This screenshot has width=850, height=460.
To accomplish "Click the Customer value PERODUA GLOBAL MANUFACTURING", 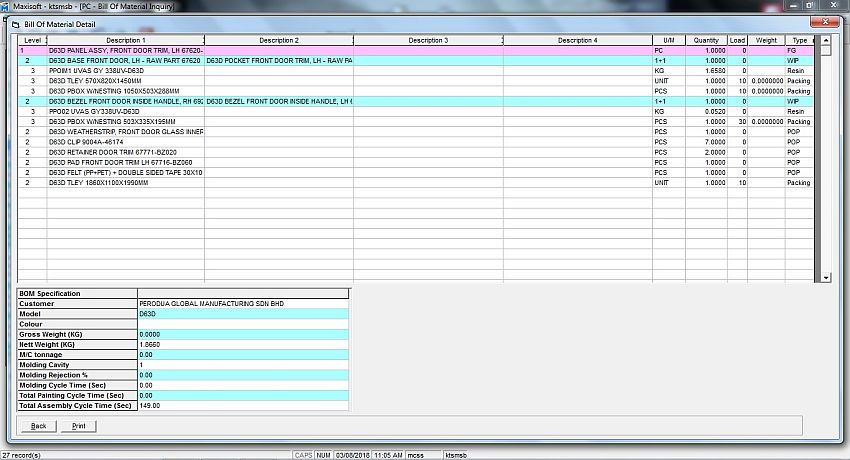I will click(243, 303).
